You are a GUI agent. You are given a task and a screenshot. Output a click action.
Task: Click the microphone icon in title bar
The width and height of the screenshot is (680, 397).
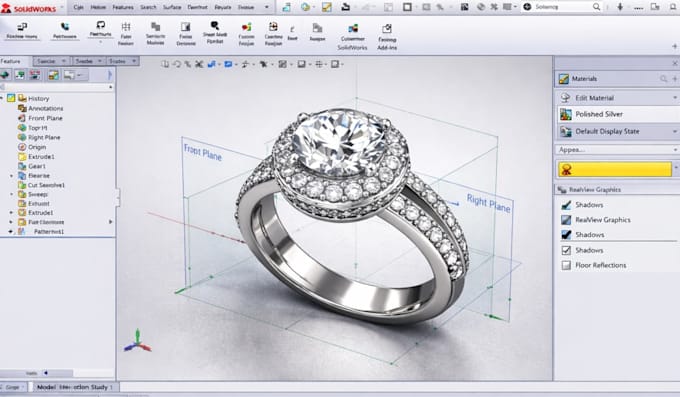pyautogui.click(x=620, y=7)
